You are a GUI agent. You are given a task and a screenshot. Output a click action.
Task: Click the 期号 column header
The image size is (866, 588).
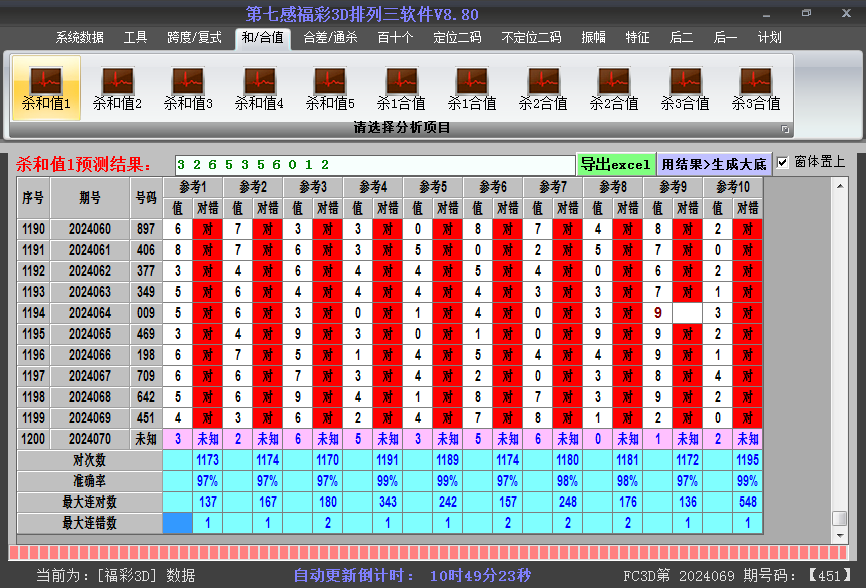[89, 198]
